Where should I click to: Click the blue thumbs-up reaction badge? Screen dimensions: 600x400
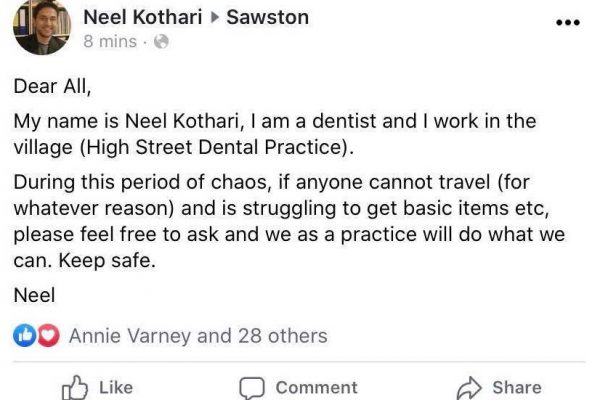click(24, 336)
